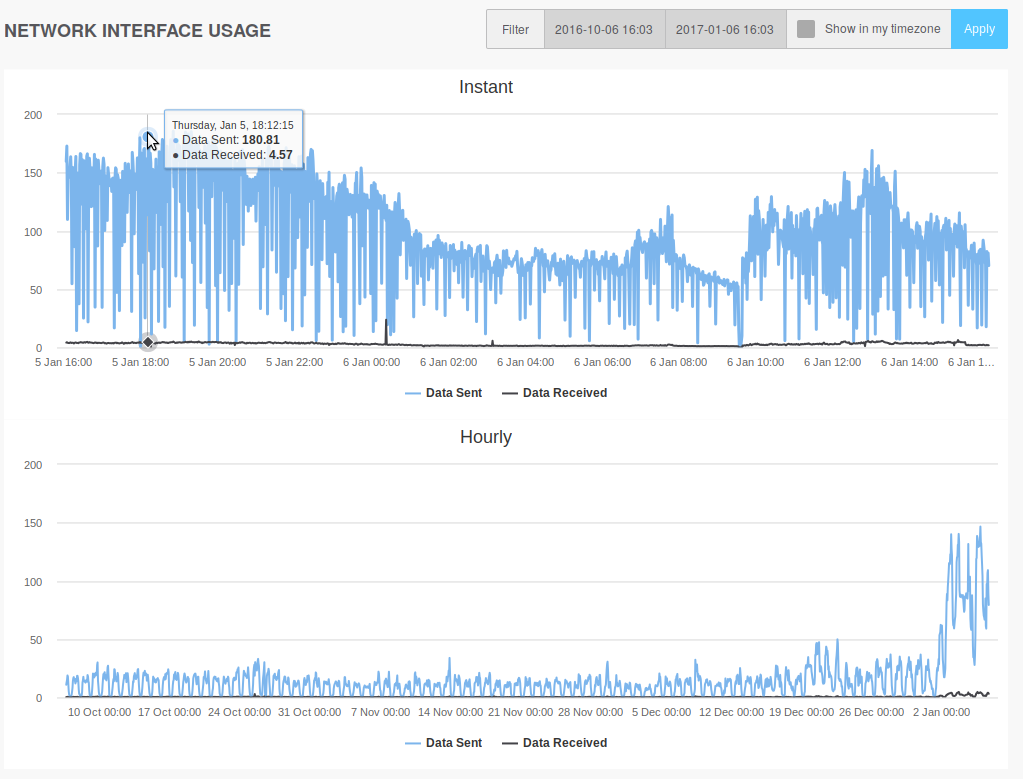Click the 10 Oct 00:00 label on Hourly chart
Viewport: 1023px width, 779px height.
click(99, 712)
